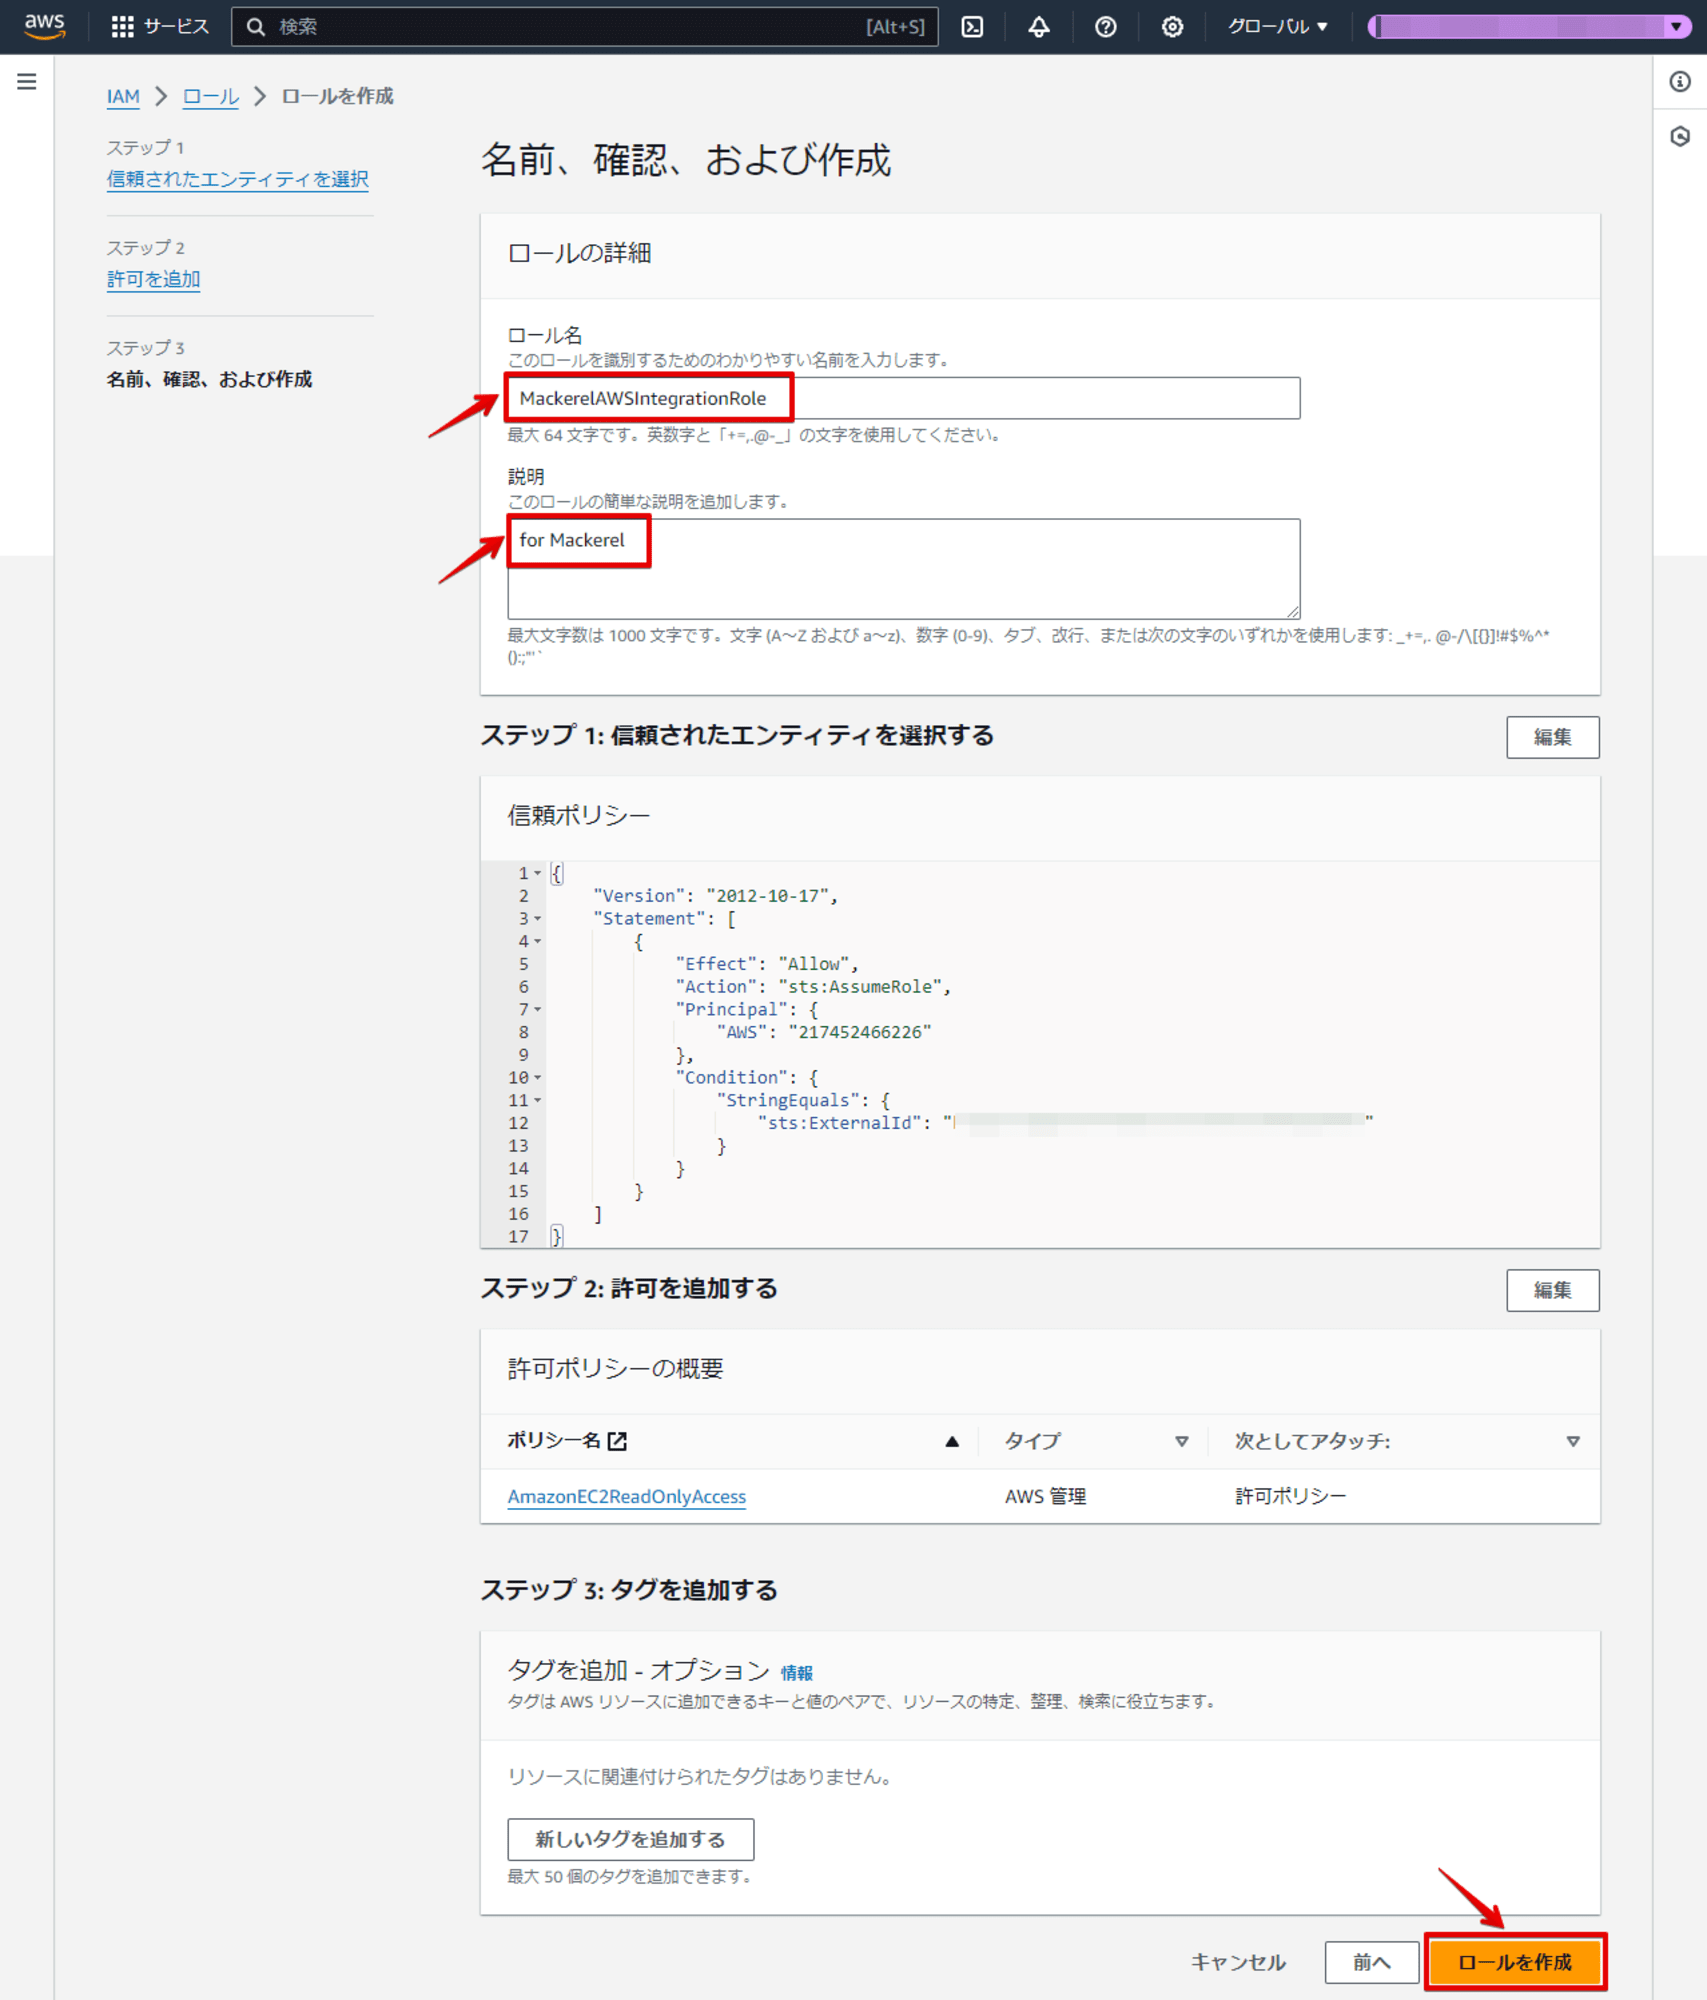Focus the top 検索 search box
The image size is (1707, 2000).
click(x=585, y=27)
